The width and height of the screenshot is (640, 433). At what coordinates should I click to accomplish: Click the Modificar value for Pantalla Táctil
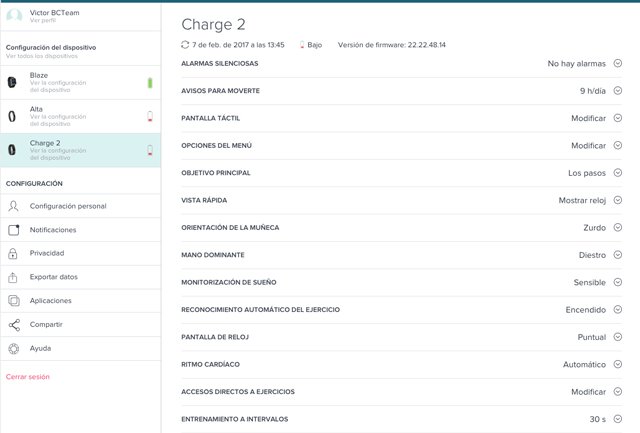[x=588, y=118]
